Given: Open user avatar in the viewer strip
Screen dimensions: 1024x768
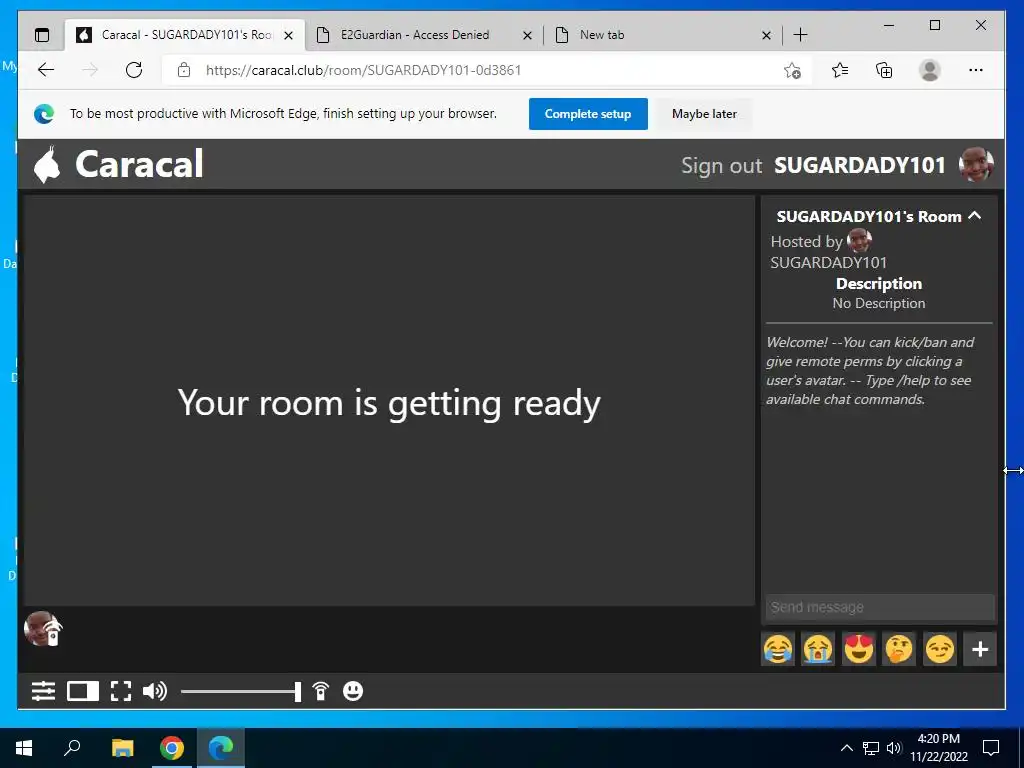Looking at the screenshot, I should pos(43,629).
